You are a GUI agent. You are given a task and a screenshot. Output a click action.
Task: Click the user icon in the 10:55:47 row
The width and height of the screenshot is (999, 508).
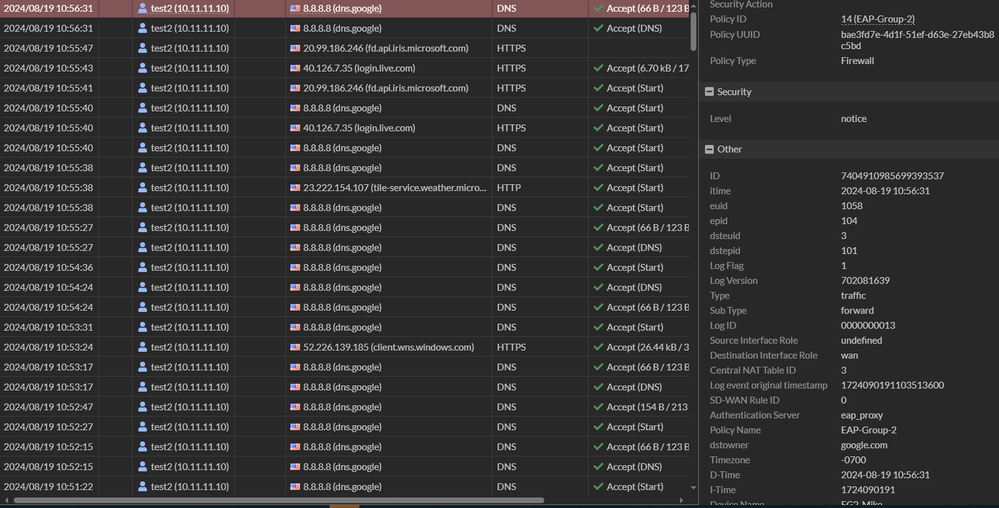[143, 48]
